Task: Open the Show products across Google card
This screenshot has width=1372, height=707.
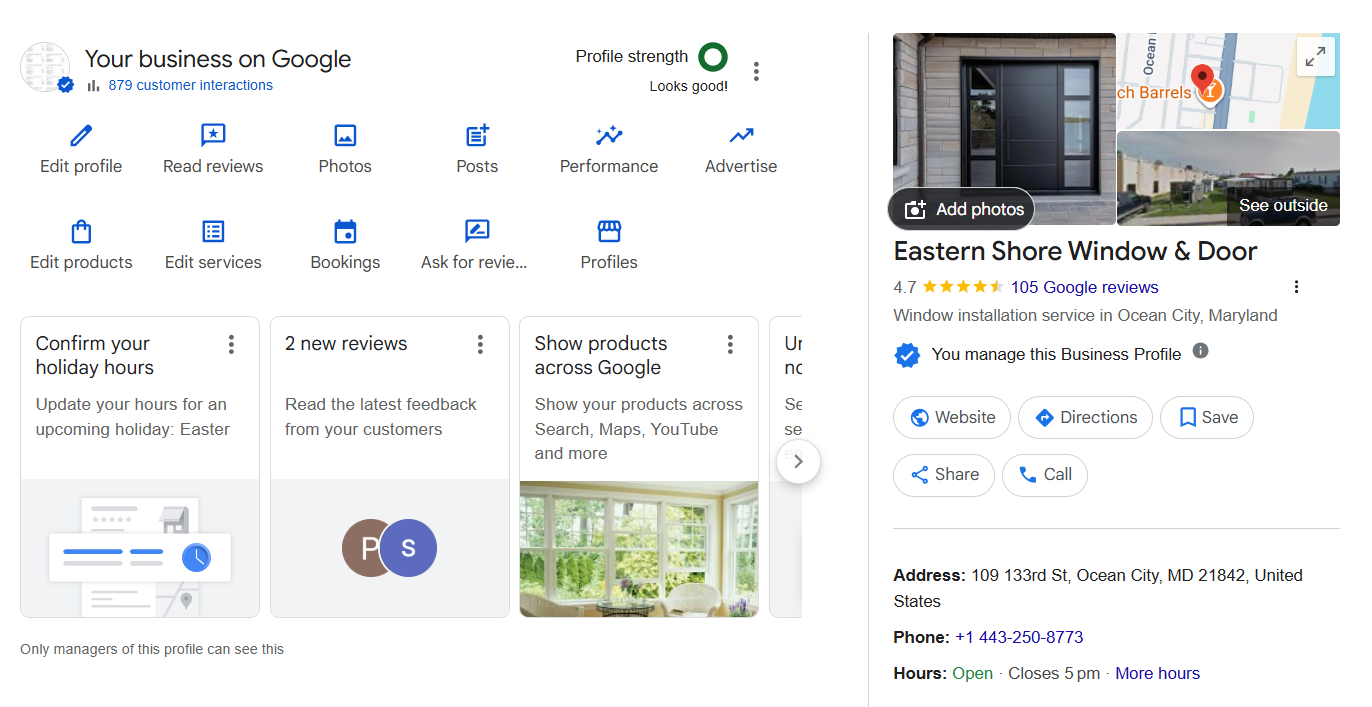Action: coord(639,467)
